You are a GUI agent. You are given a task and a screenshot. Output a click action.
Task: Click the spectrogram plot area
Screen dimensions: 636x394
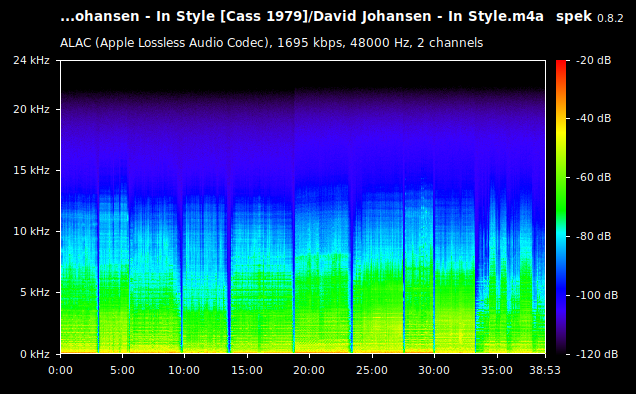[303, 207]
